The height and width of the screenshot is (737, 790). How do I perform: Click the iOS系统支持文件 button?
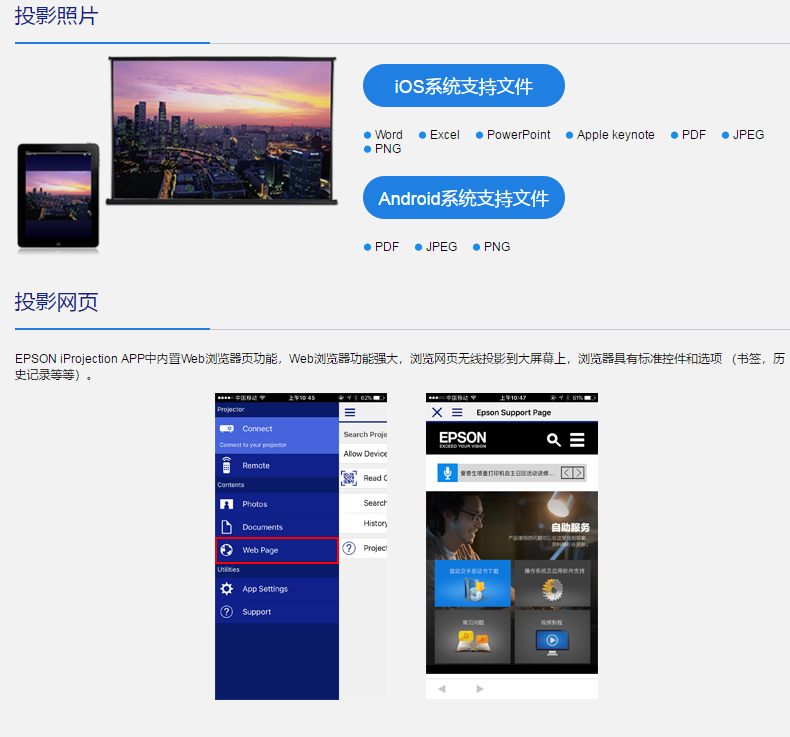[x=463, y=86]
